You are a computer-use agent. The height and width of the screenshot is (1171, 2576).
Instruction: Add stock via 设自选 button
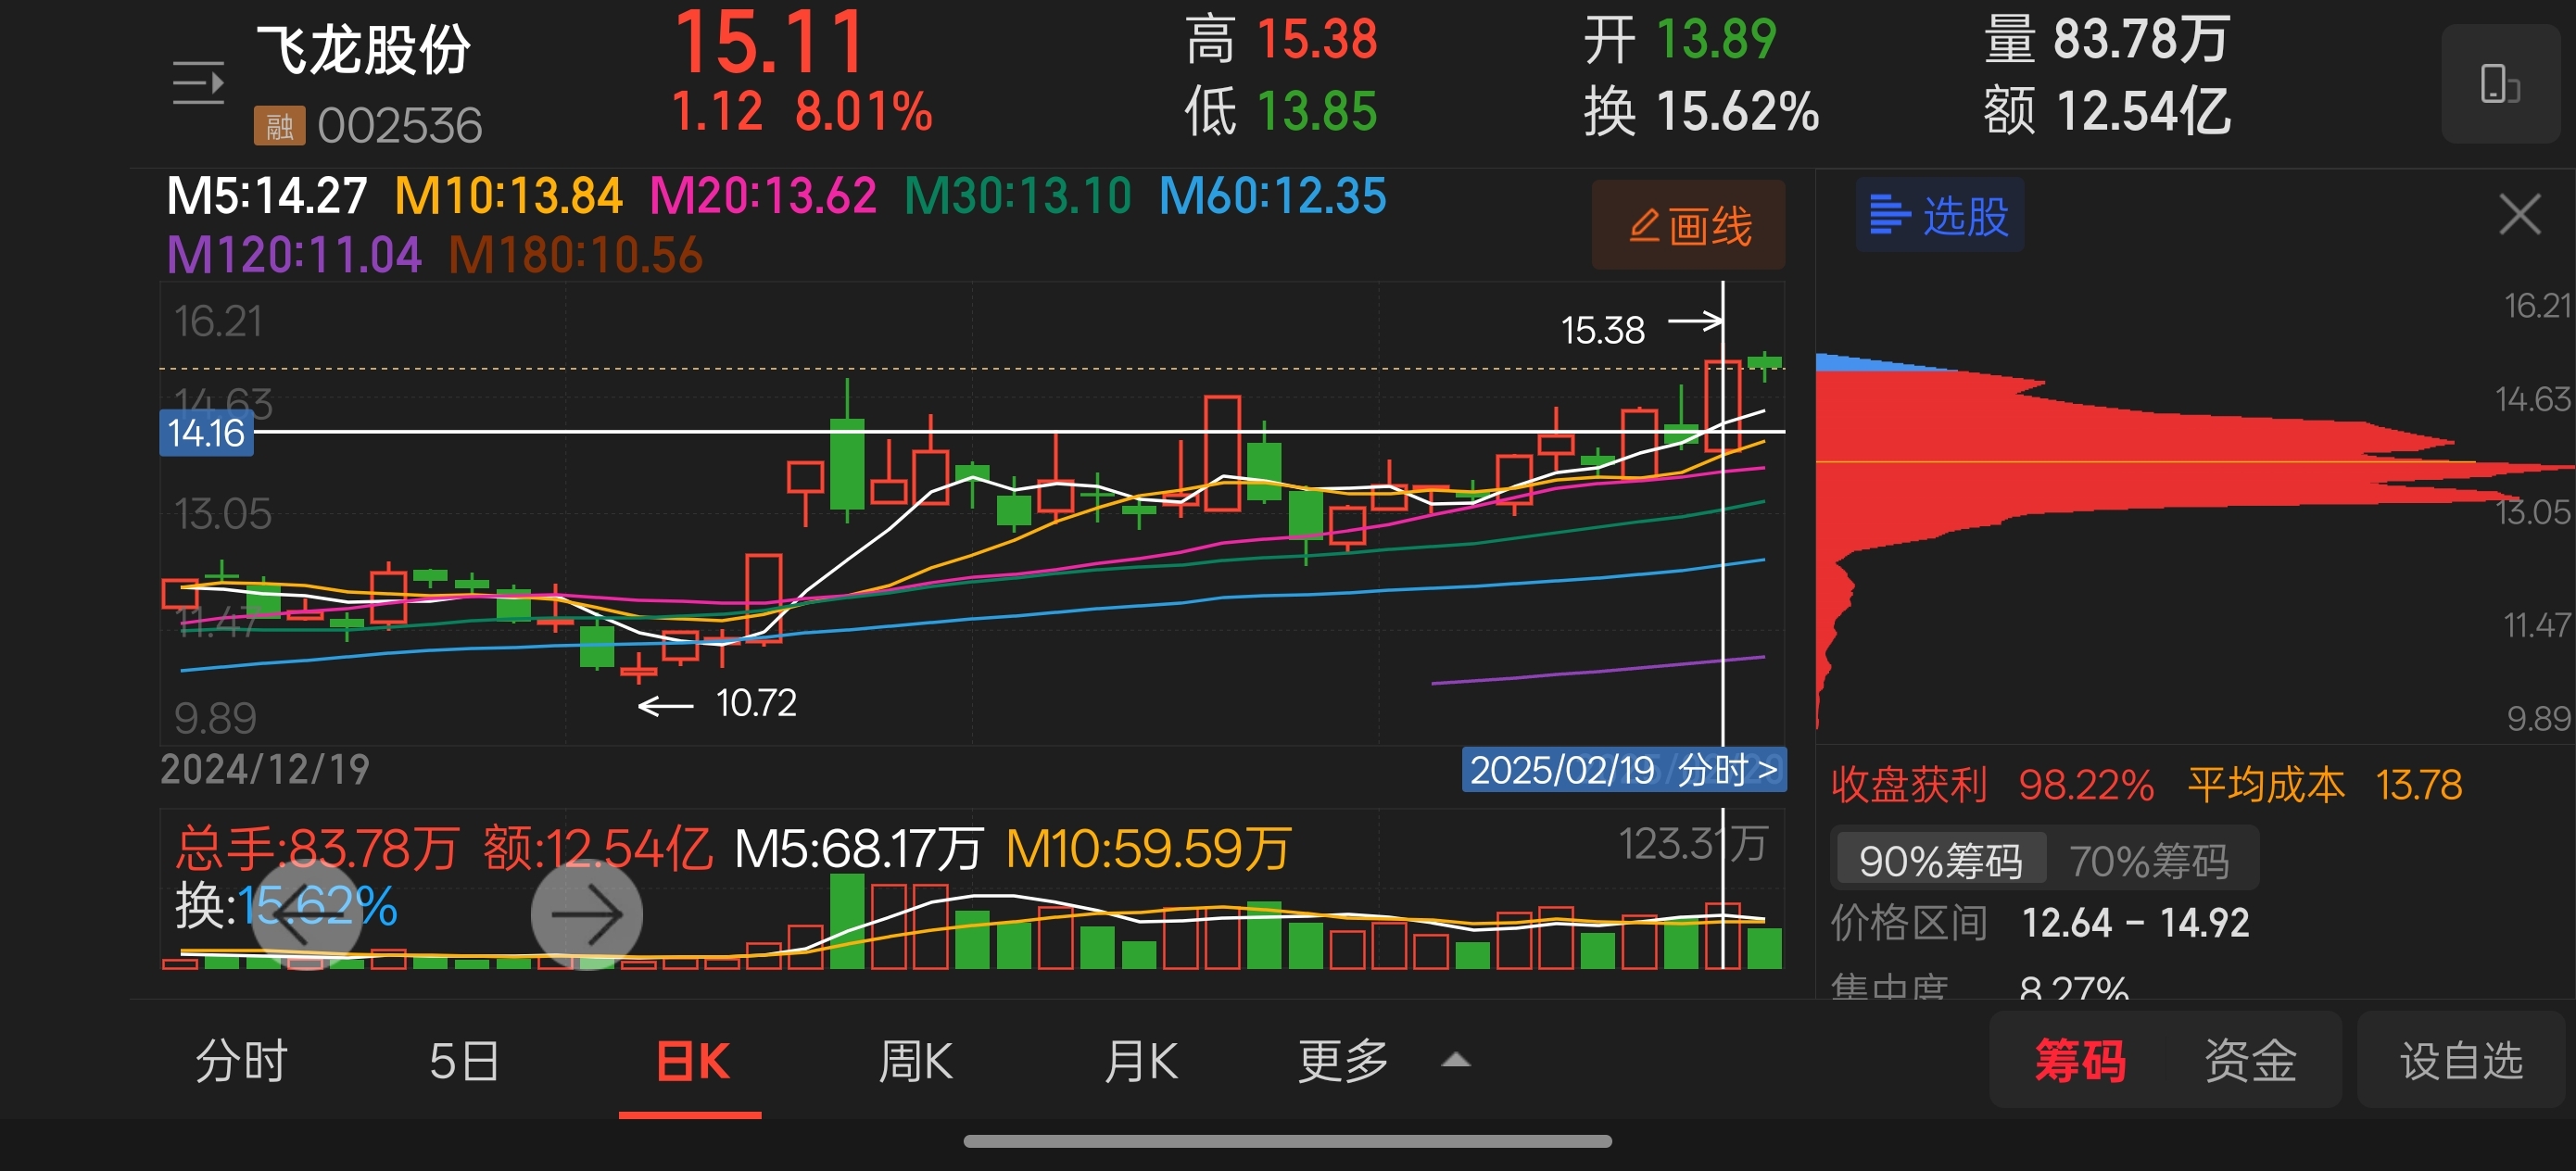tap(2461, 1060)
